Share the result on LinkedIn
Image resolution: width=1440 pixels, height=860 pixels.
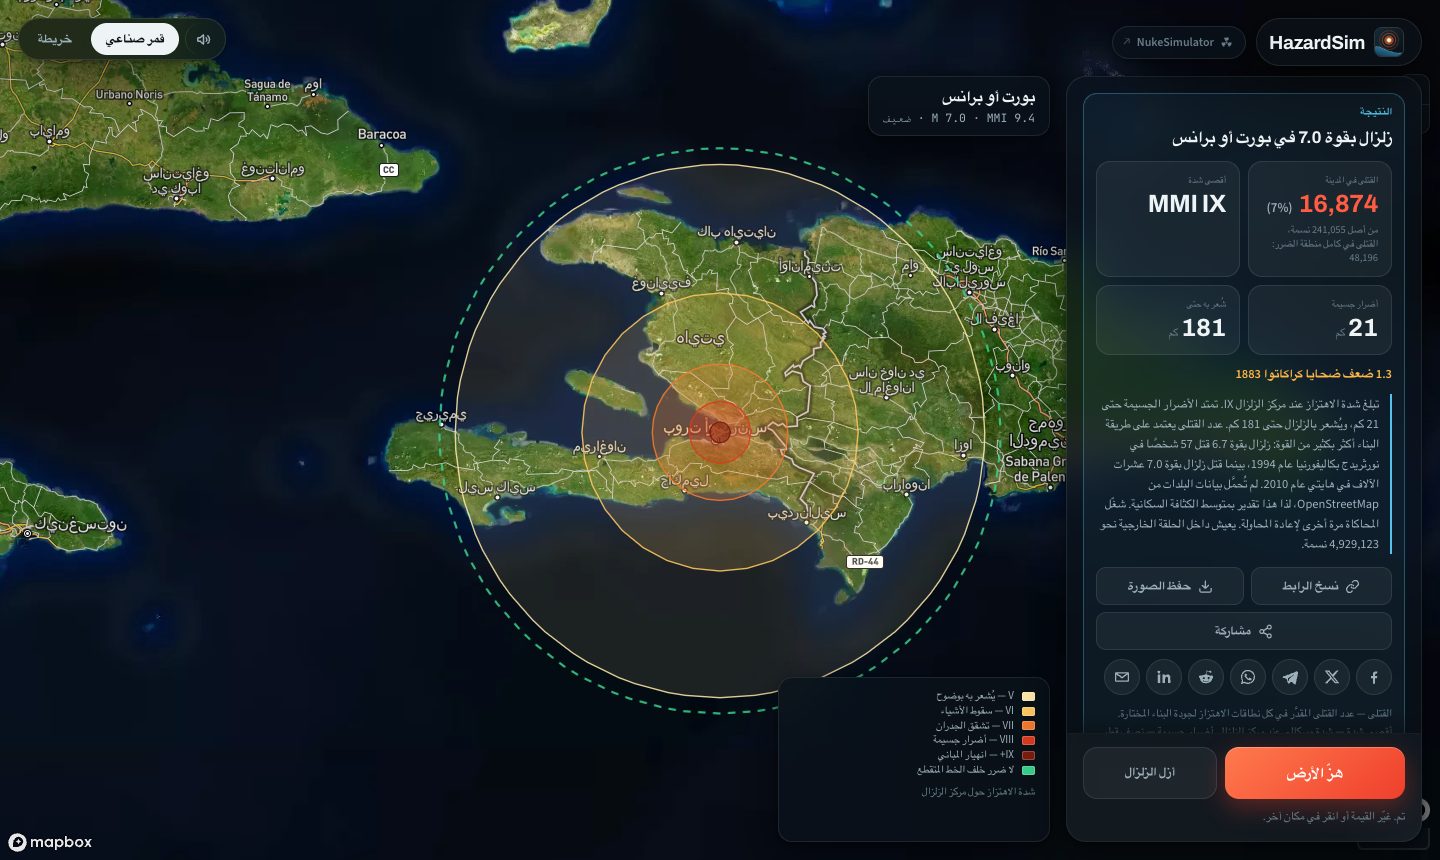1164,677
